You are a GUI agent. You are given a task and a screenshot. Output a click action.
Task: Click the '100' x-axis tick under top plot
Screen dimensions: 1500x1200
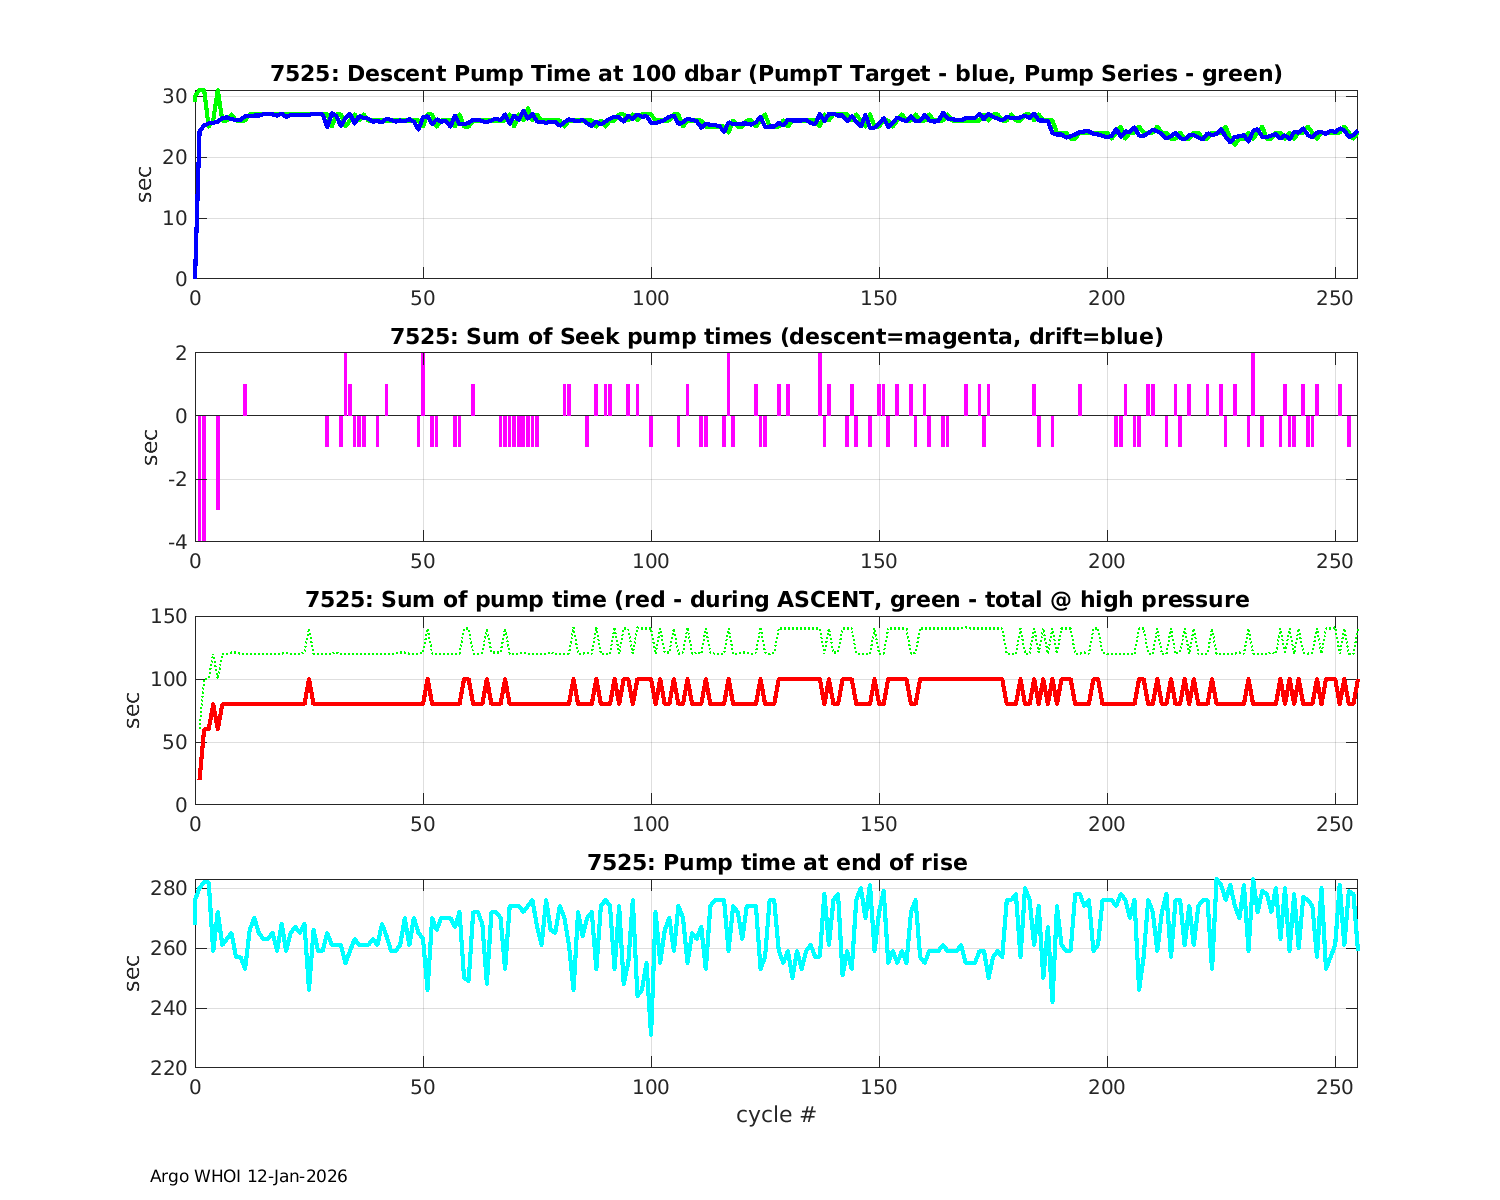click(x=651, y=298)
